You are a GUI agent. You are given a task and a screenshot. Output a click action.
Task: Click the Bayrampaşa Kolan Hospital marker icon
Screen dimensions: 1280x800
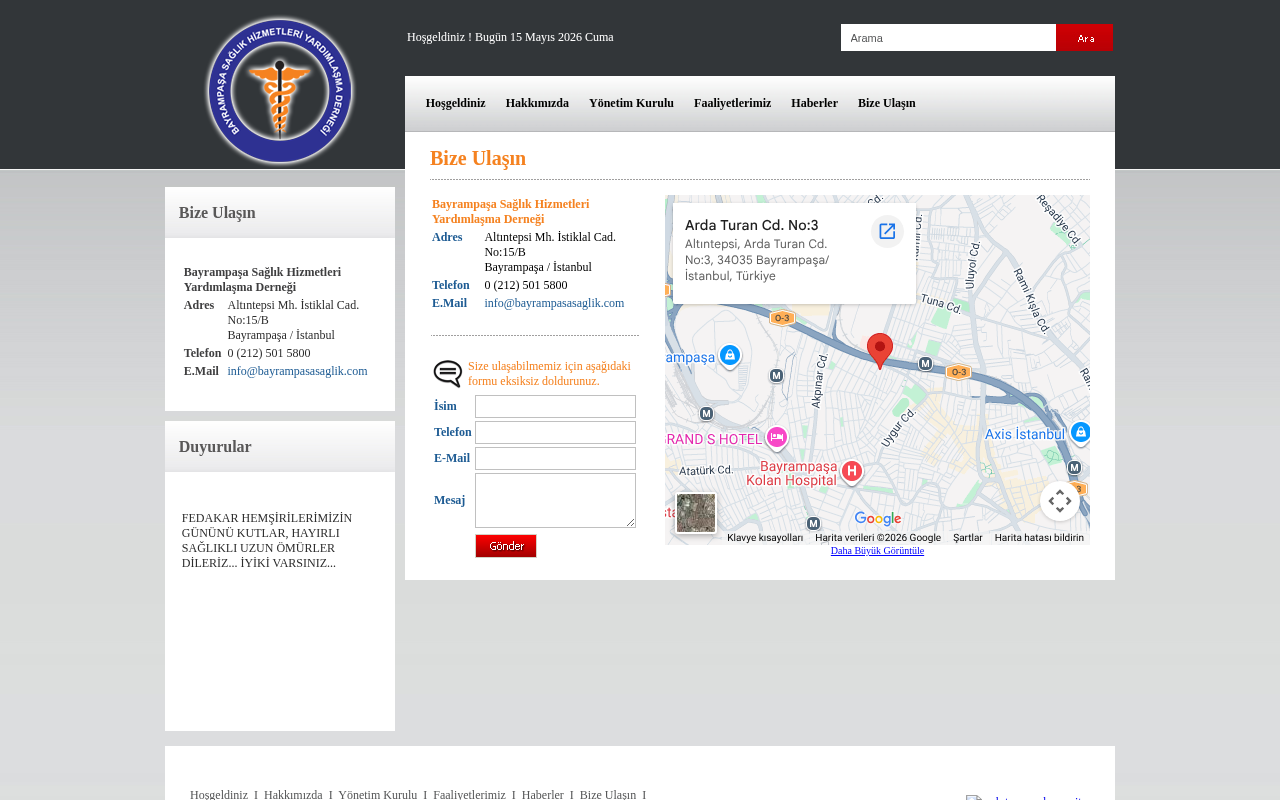click(852, 471)
